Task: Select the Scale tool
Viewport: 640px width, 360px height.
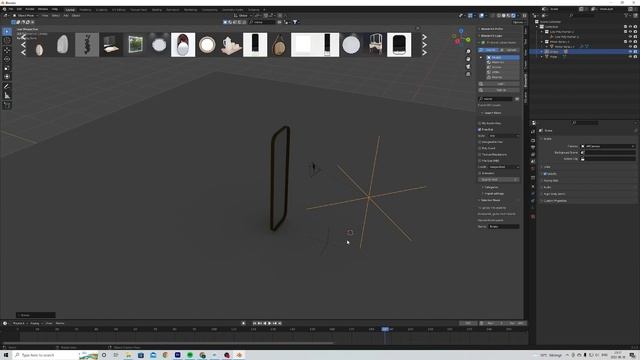Action: click(7, 68)
